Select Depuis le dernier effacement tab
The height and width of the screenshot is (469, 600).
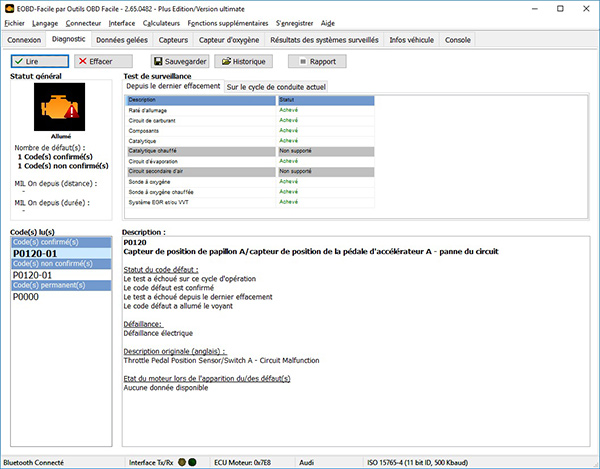[173, 86]
